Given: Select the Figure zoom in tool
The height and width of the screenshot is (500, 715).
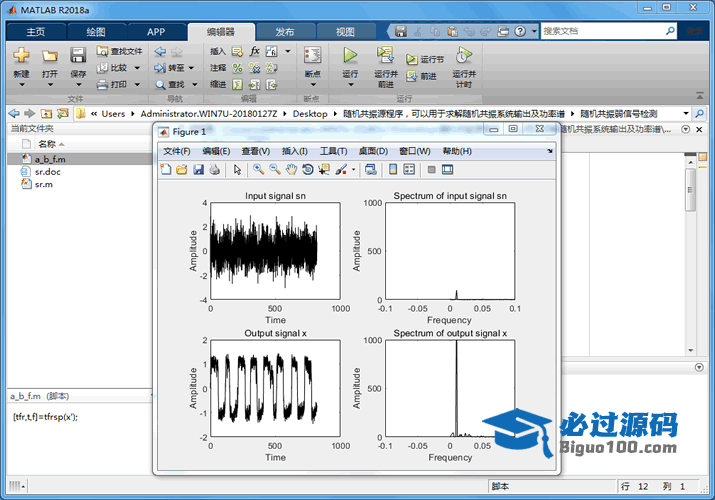Looking at the screenshot, I should point(259,170).
